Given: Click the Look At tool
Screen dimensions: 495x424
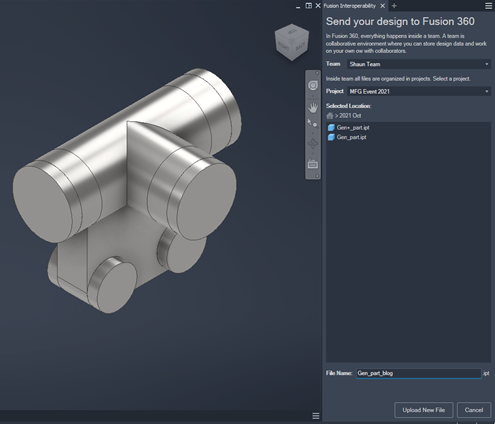Looking at the screenshot, I should [x=313, y=164].
